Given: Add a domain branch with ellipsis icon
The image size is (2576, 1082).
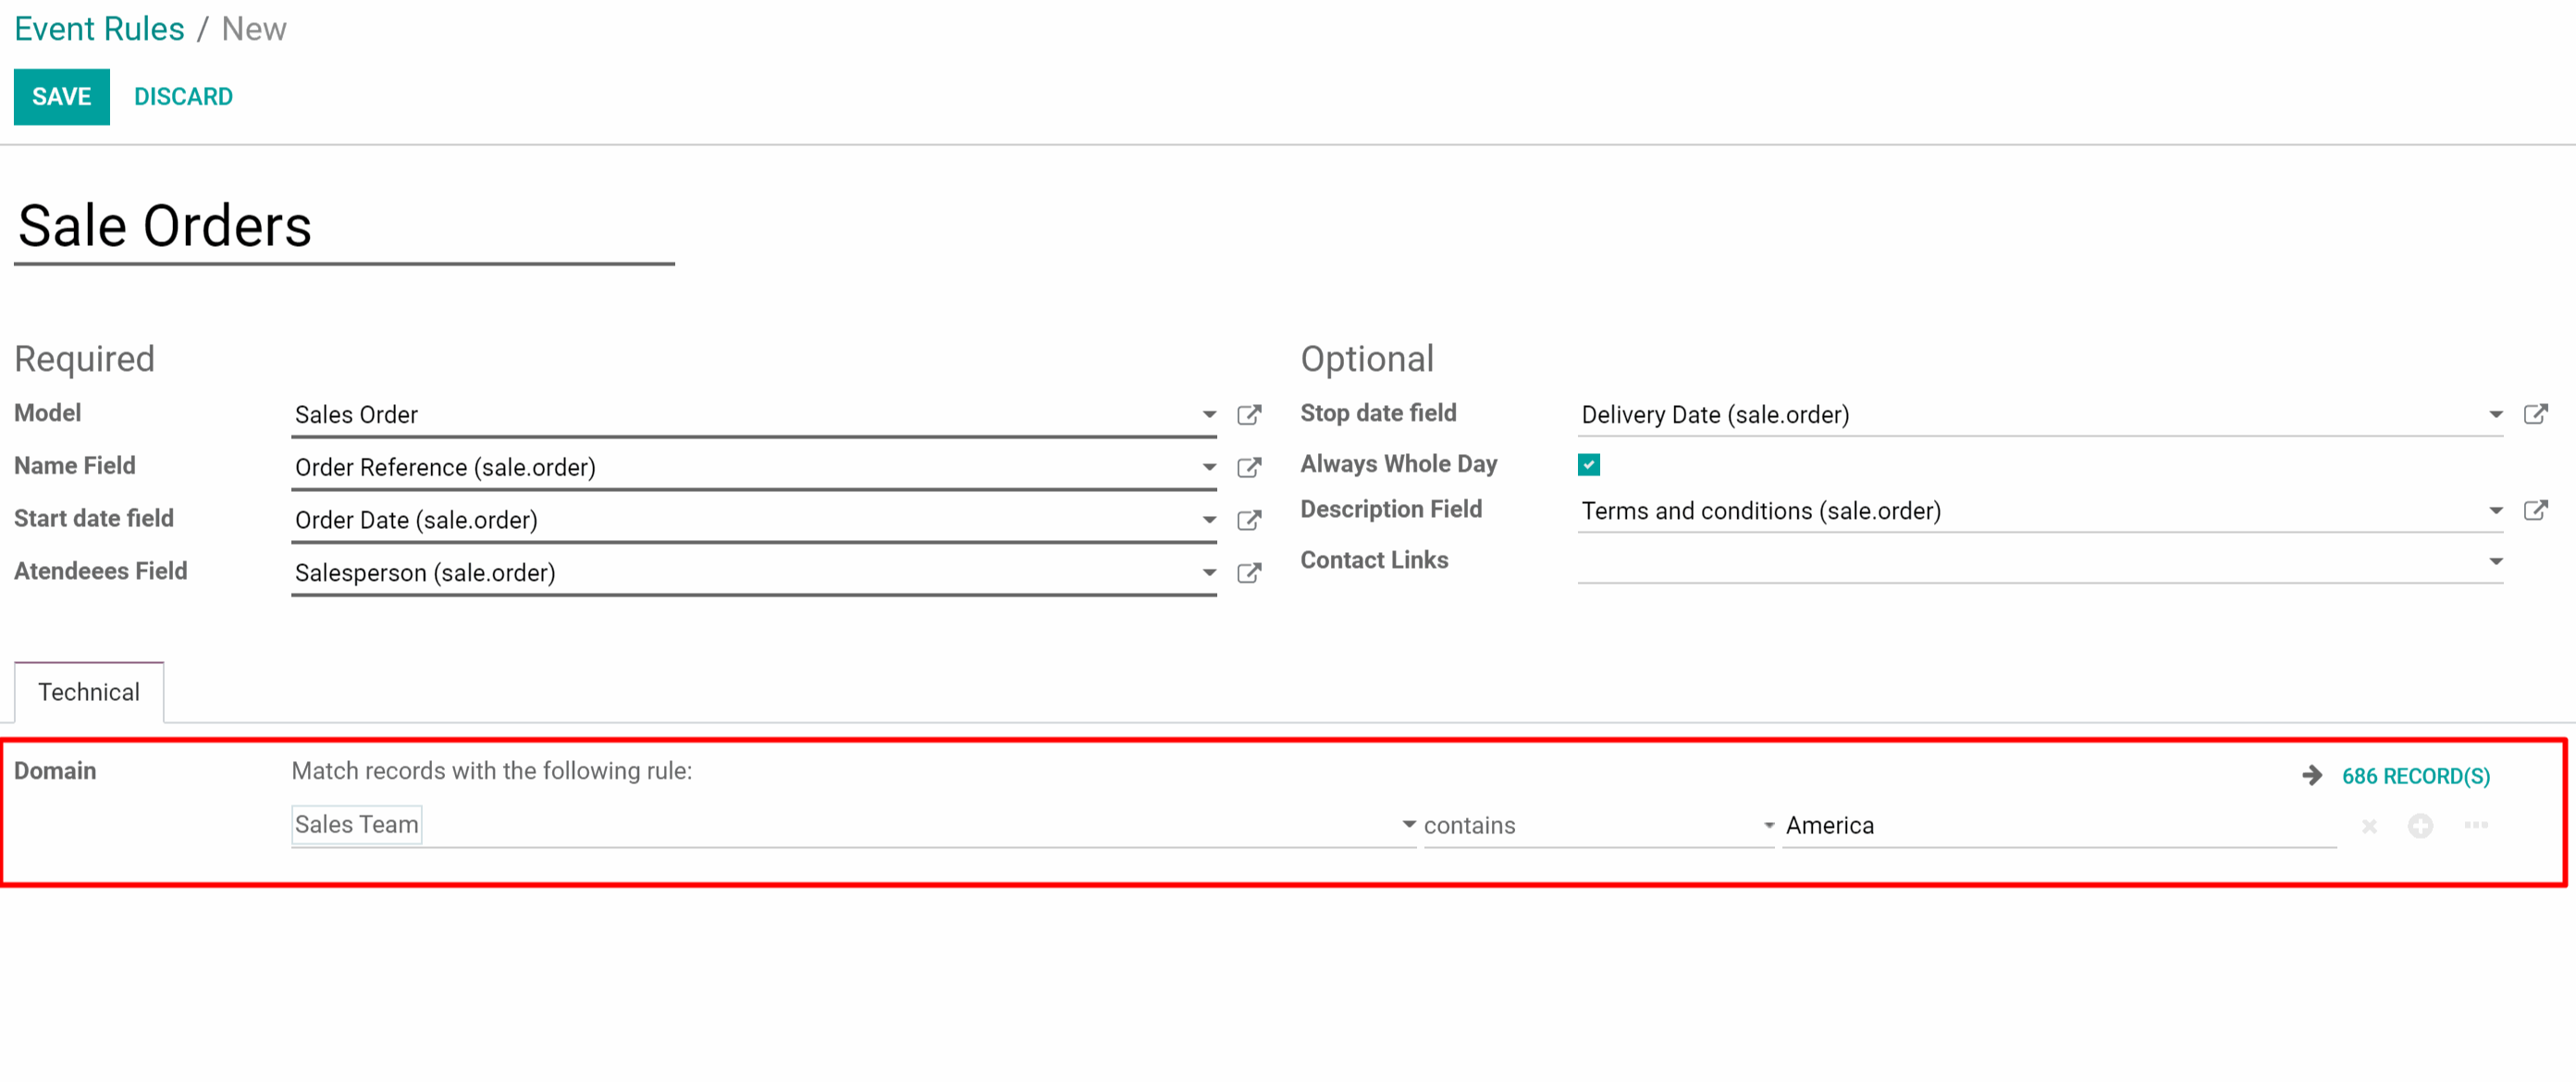Looking at the screenshot, I should pos(2476,825).
